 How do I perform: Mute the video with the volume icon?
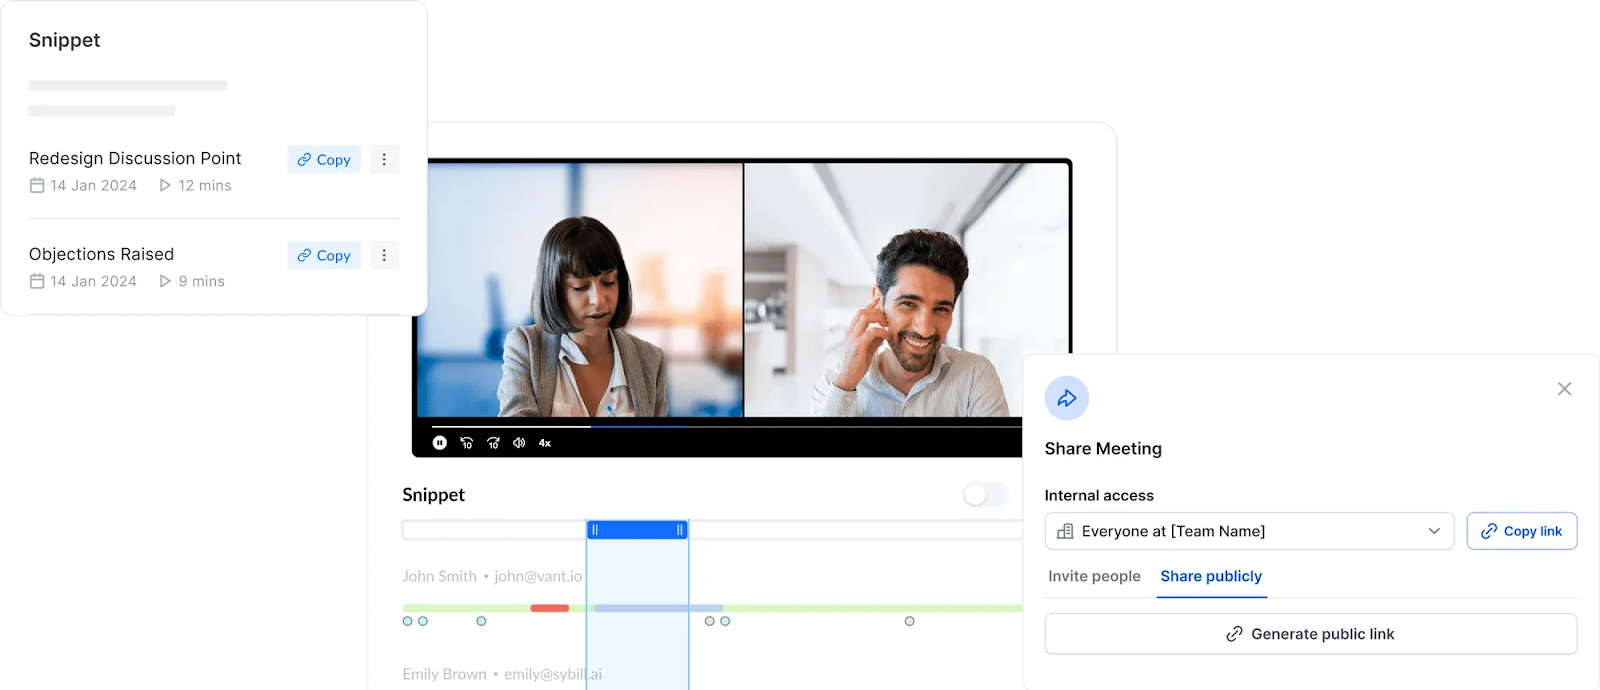[x=519, y=443]
